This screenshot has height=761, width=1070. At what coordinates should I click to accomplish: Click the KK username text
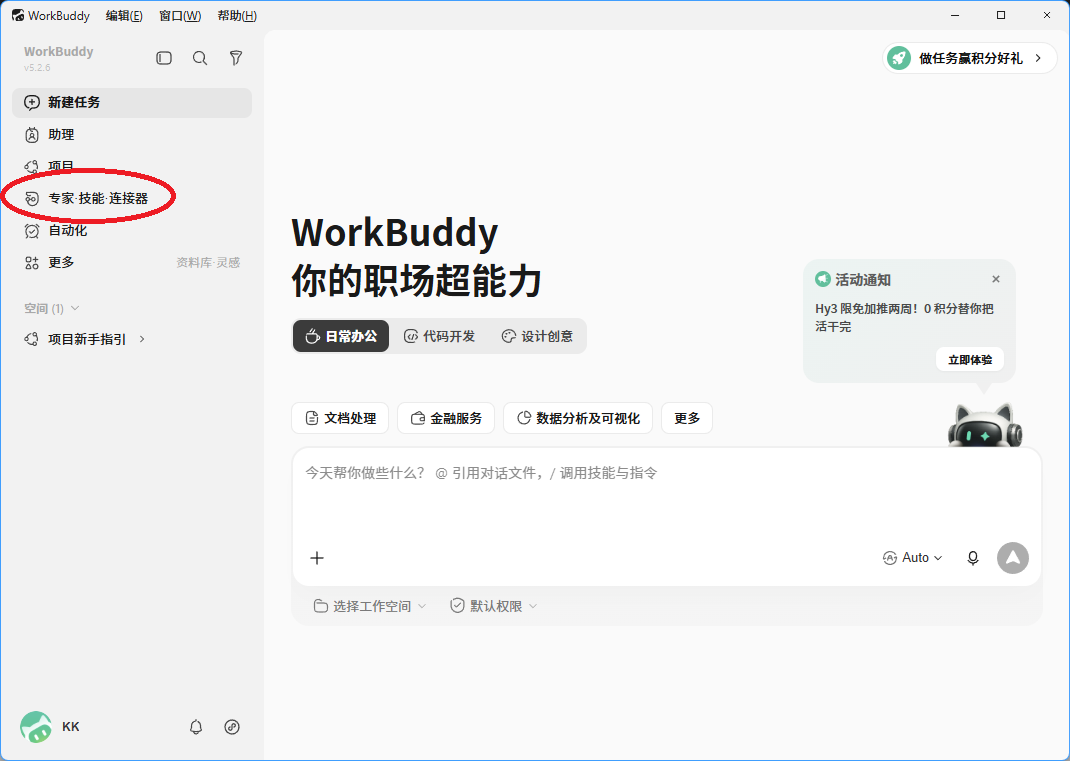pyautogui.click(x=71, y=727)
